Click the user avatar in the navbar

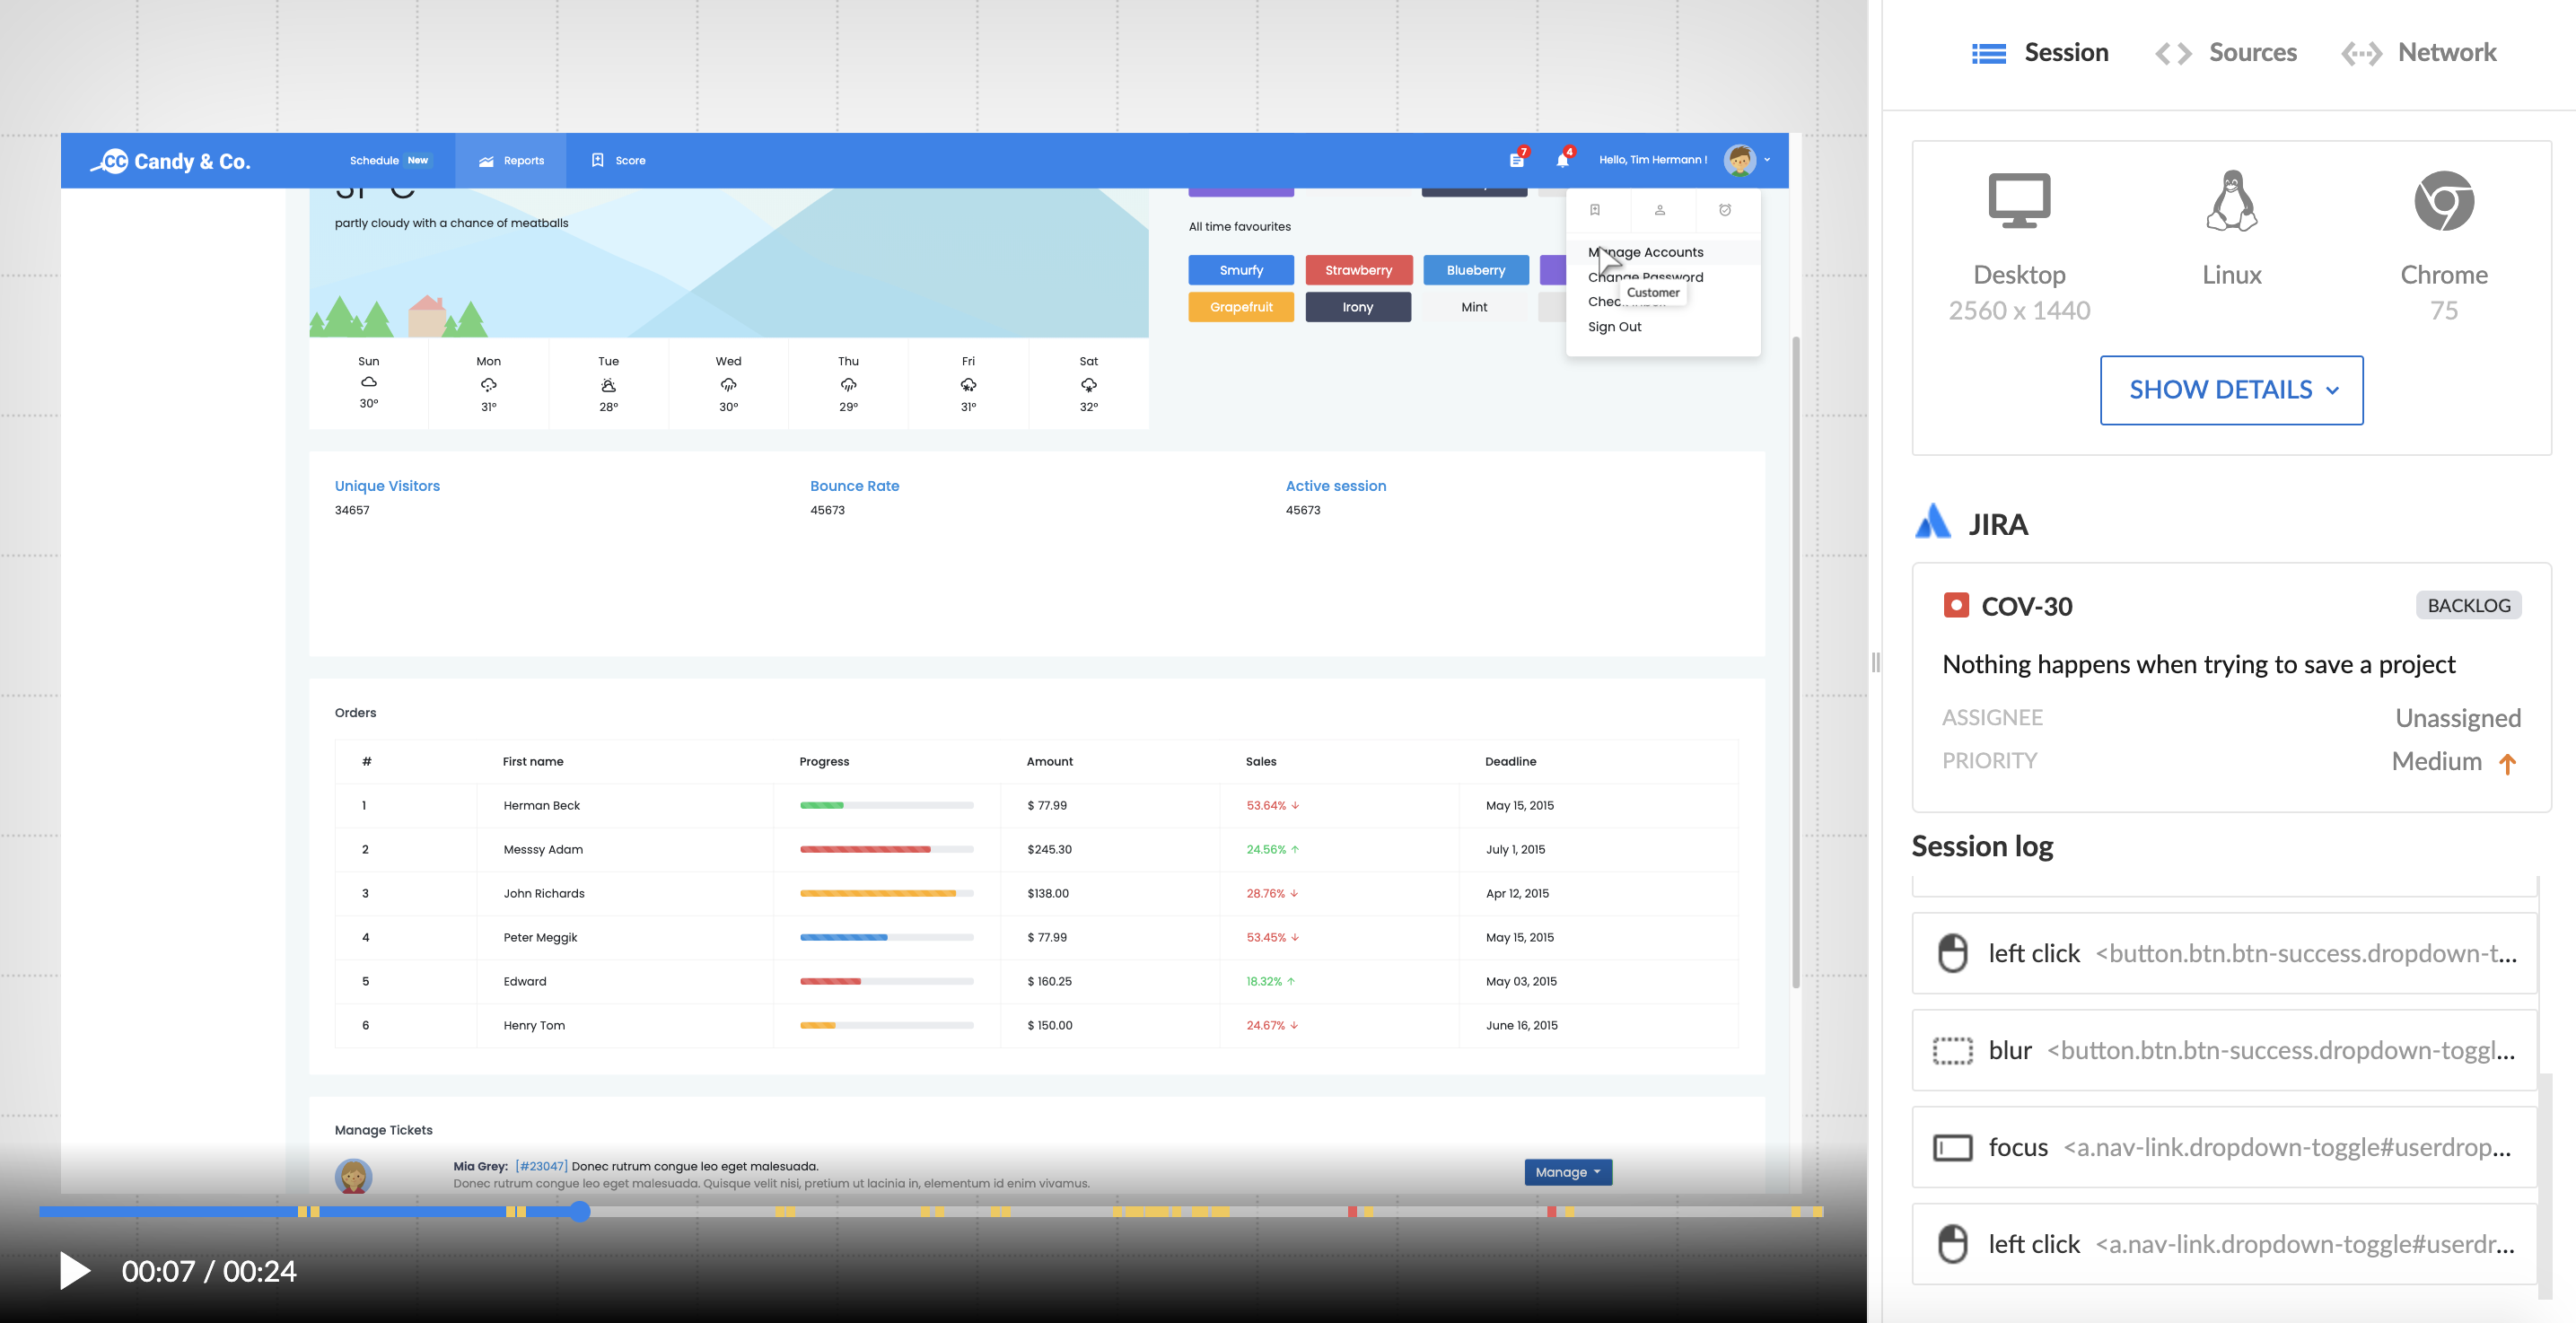point(1740,160)
